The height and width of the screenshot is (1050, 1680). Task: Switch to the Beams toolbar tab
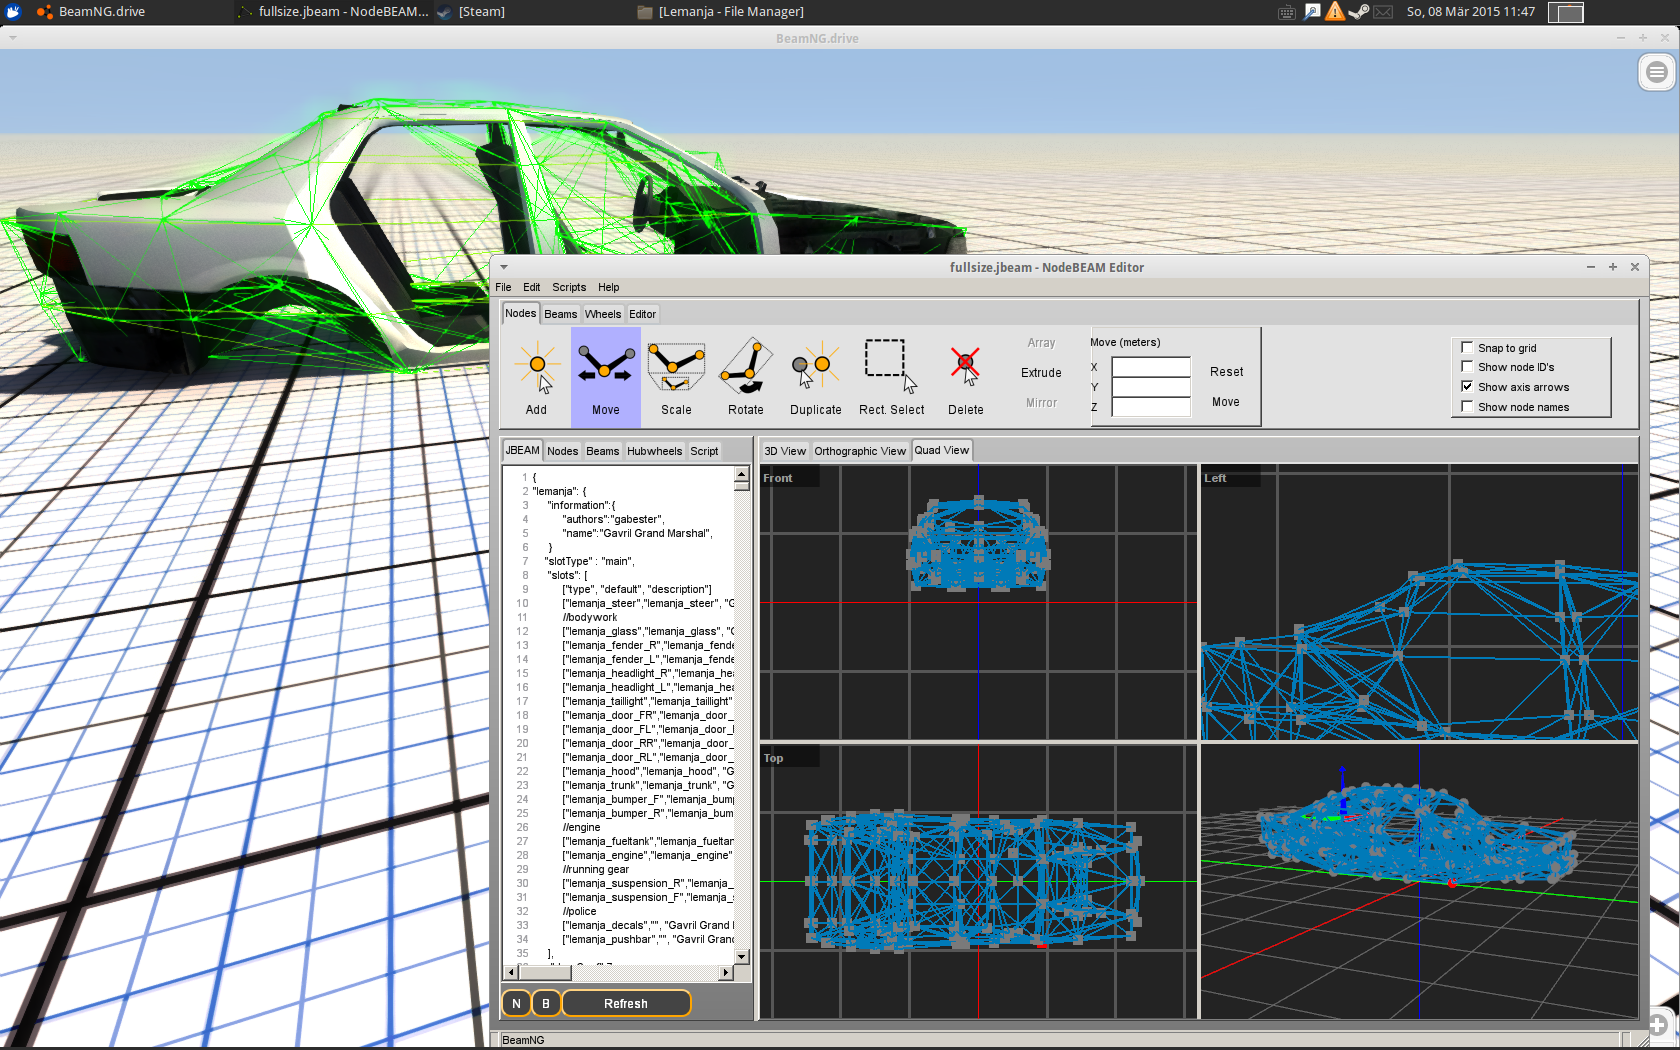(560, 314)
